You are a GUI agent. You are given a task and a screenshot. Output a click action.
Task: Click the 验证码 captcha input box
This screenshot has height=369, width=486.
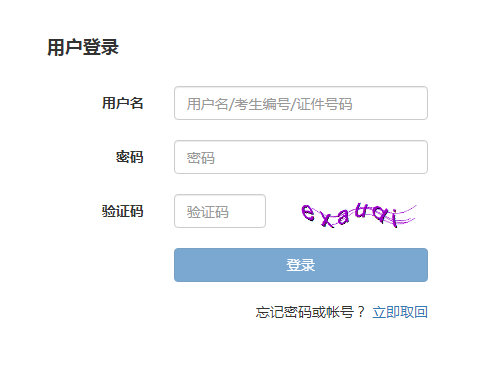(220, 211)
